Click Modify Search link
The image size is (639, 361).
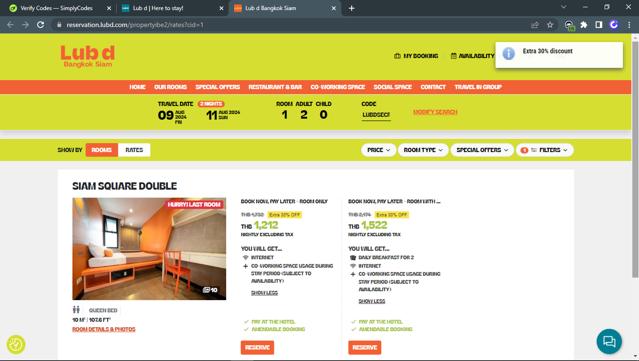(435, 112)
